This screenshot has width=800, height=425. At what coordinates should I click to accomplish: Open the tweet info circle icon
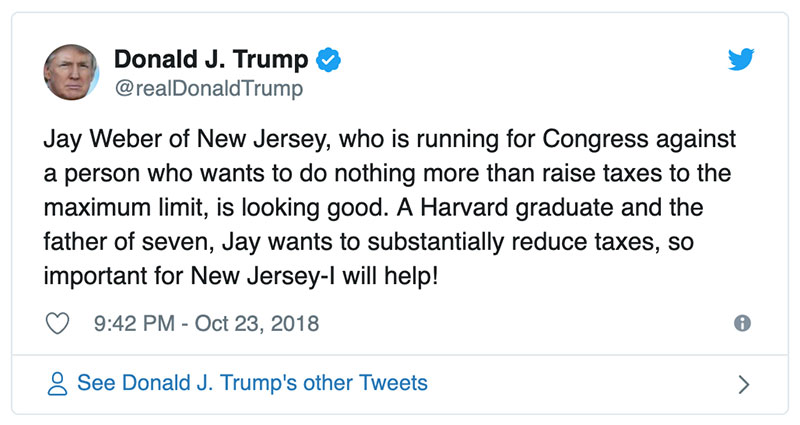742,323
